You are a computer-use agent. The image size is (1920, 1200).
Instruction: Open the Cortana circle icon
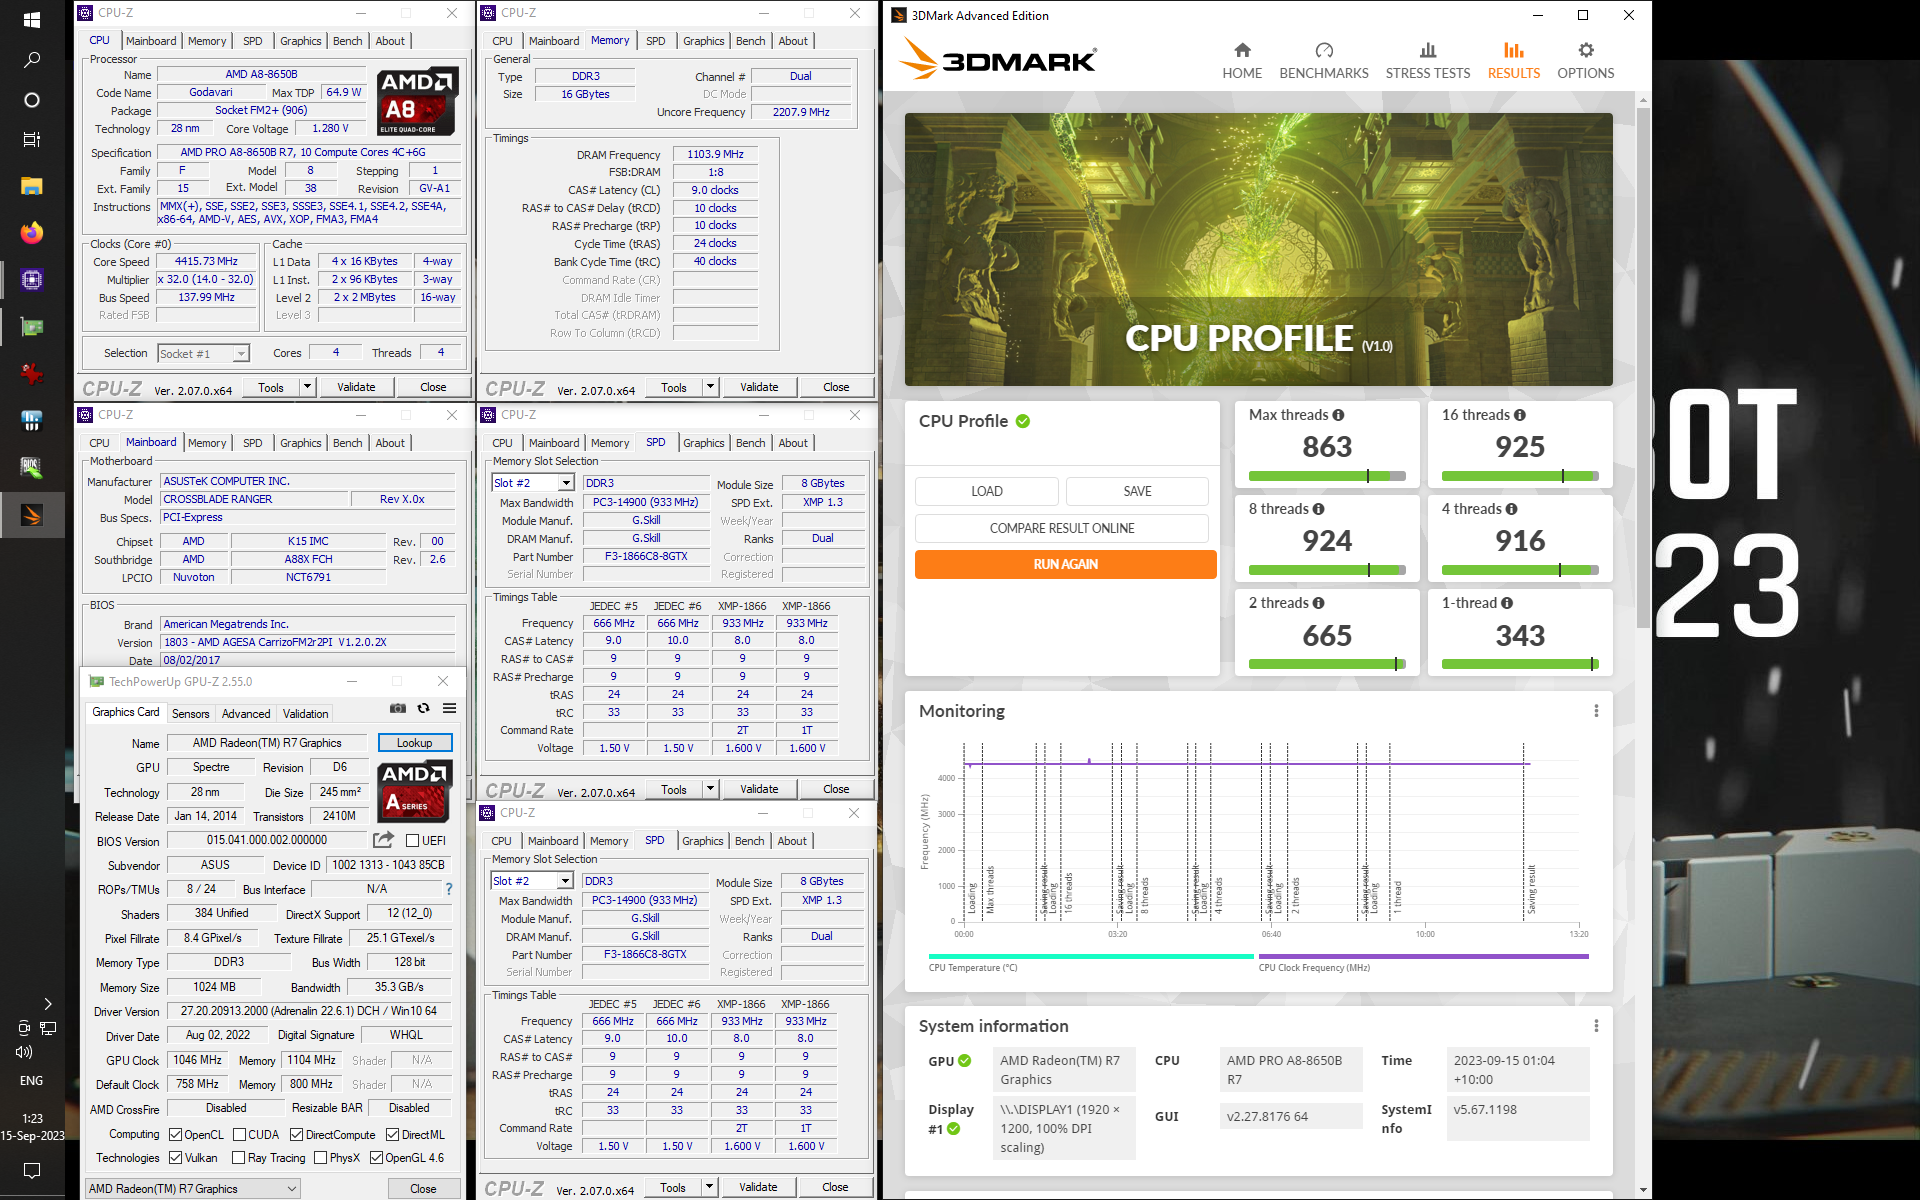pyautogui.click(x=32, y=100)
